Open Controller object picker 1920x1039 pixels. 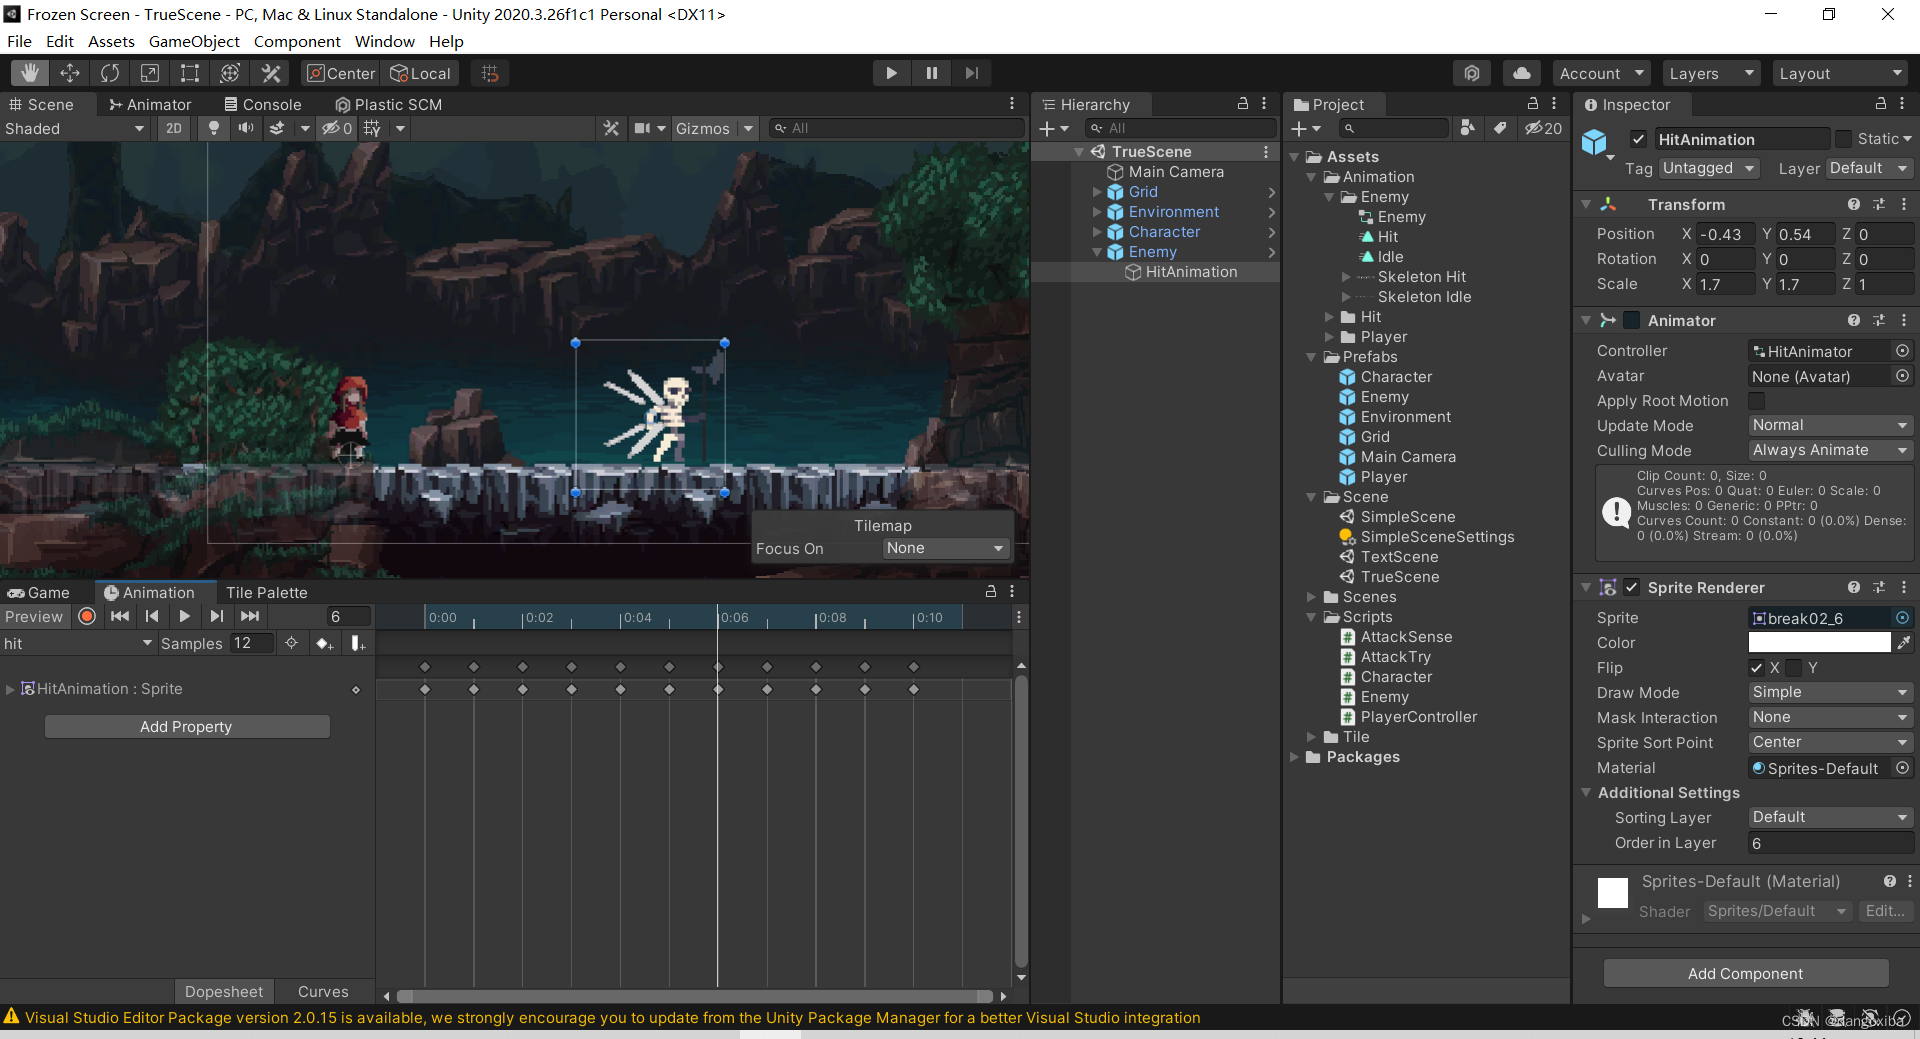click(1903, 351)
